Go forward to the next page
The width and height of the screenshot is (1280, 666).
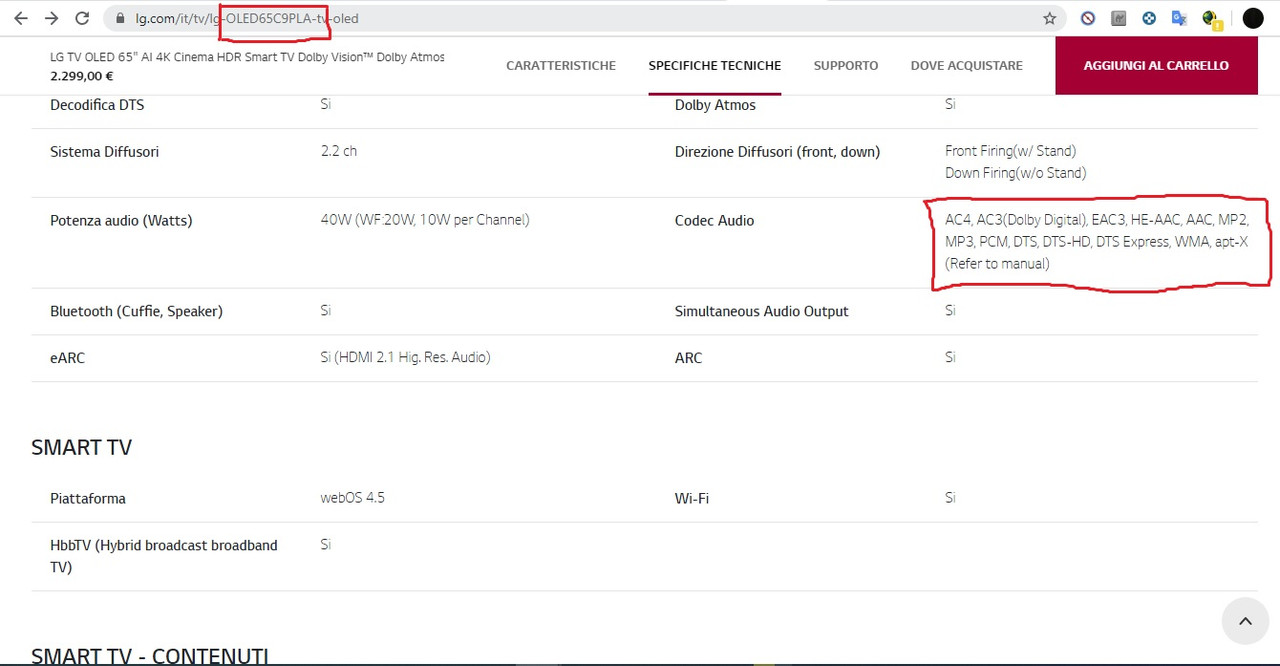point(52,18)
